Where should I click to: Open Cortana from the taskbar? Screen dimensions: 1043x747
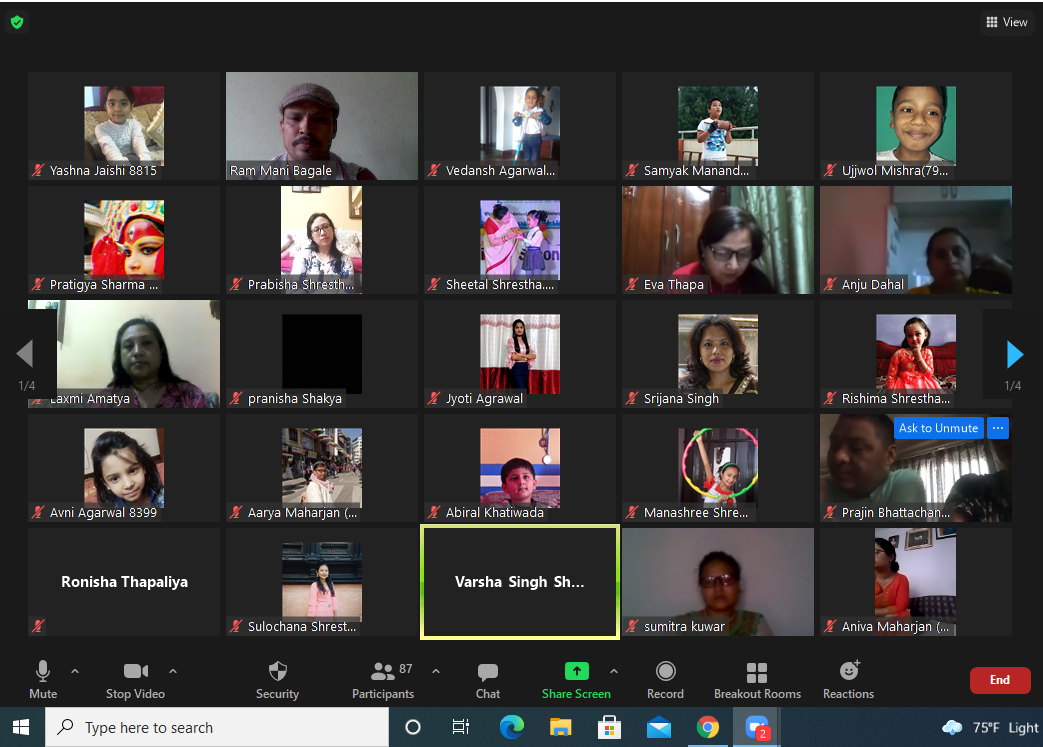pyautogui.click(x=413, y=727)
